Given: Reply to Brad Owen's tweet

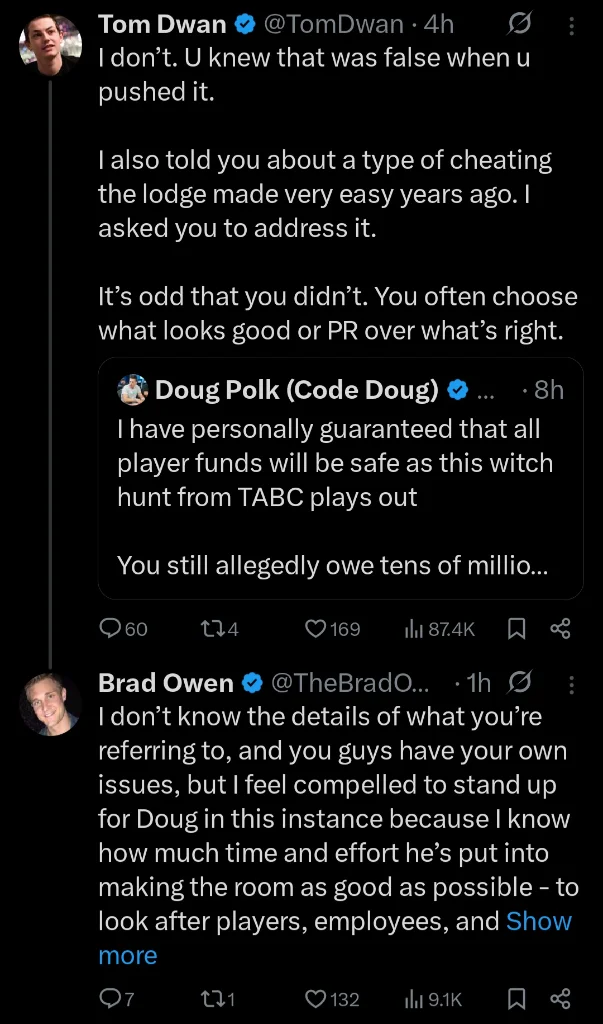Looking at the screenshot, I should coord(116,999).
